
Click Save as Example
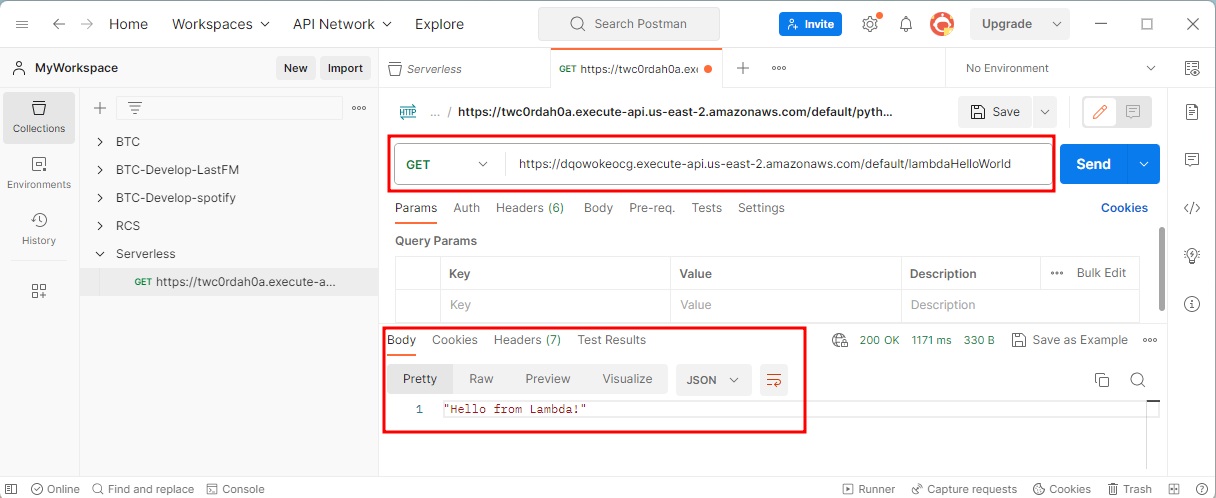point(1069,340)
